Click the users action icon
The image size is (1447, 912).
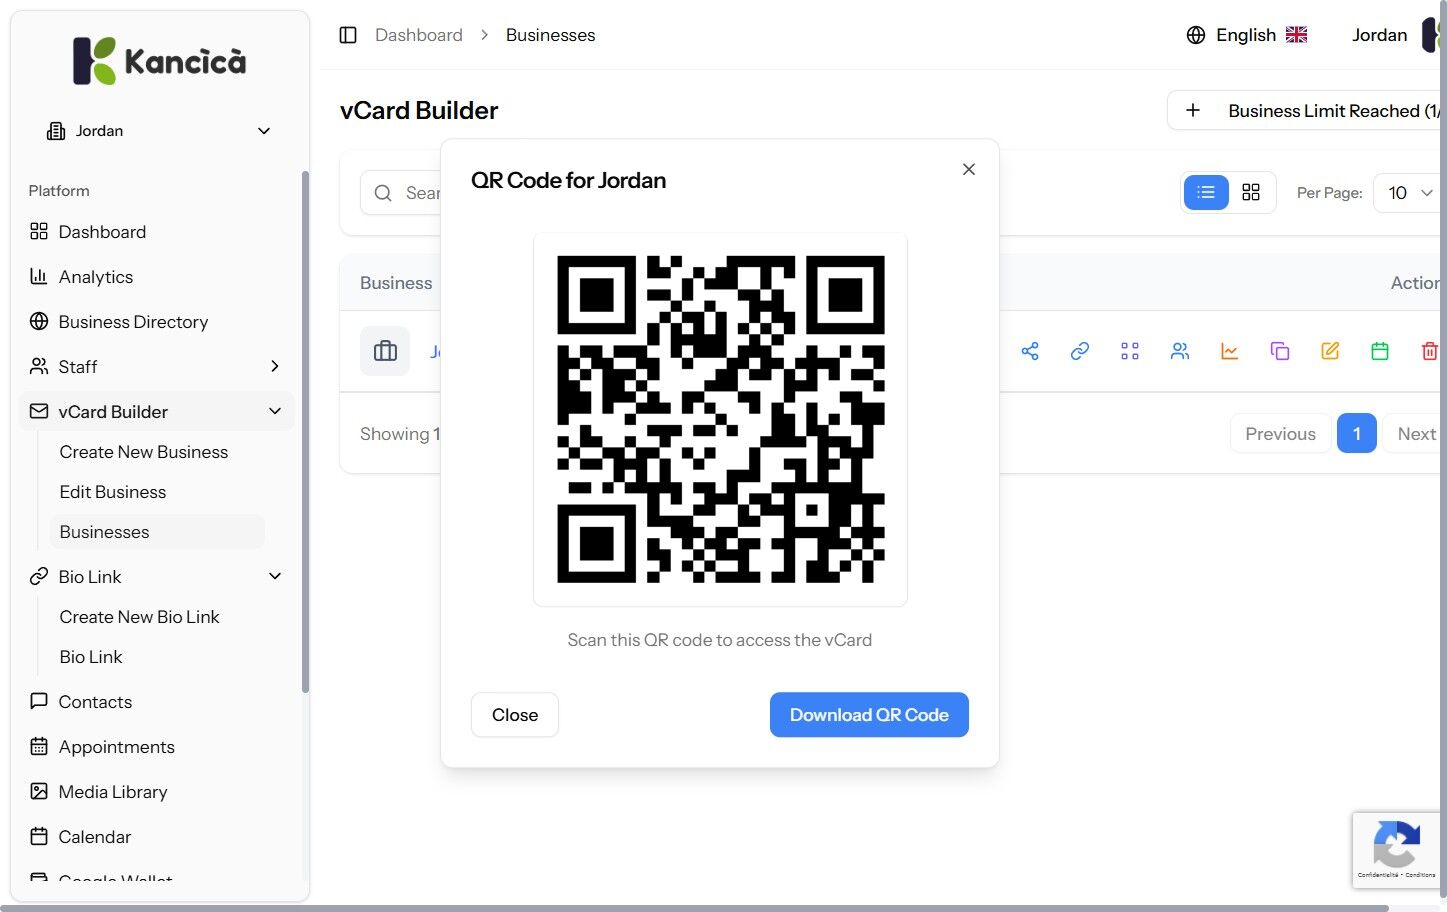coord(1180,351)
